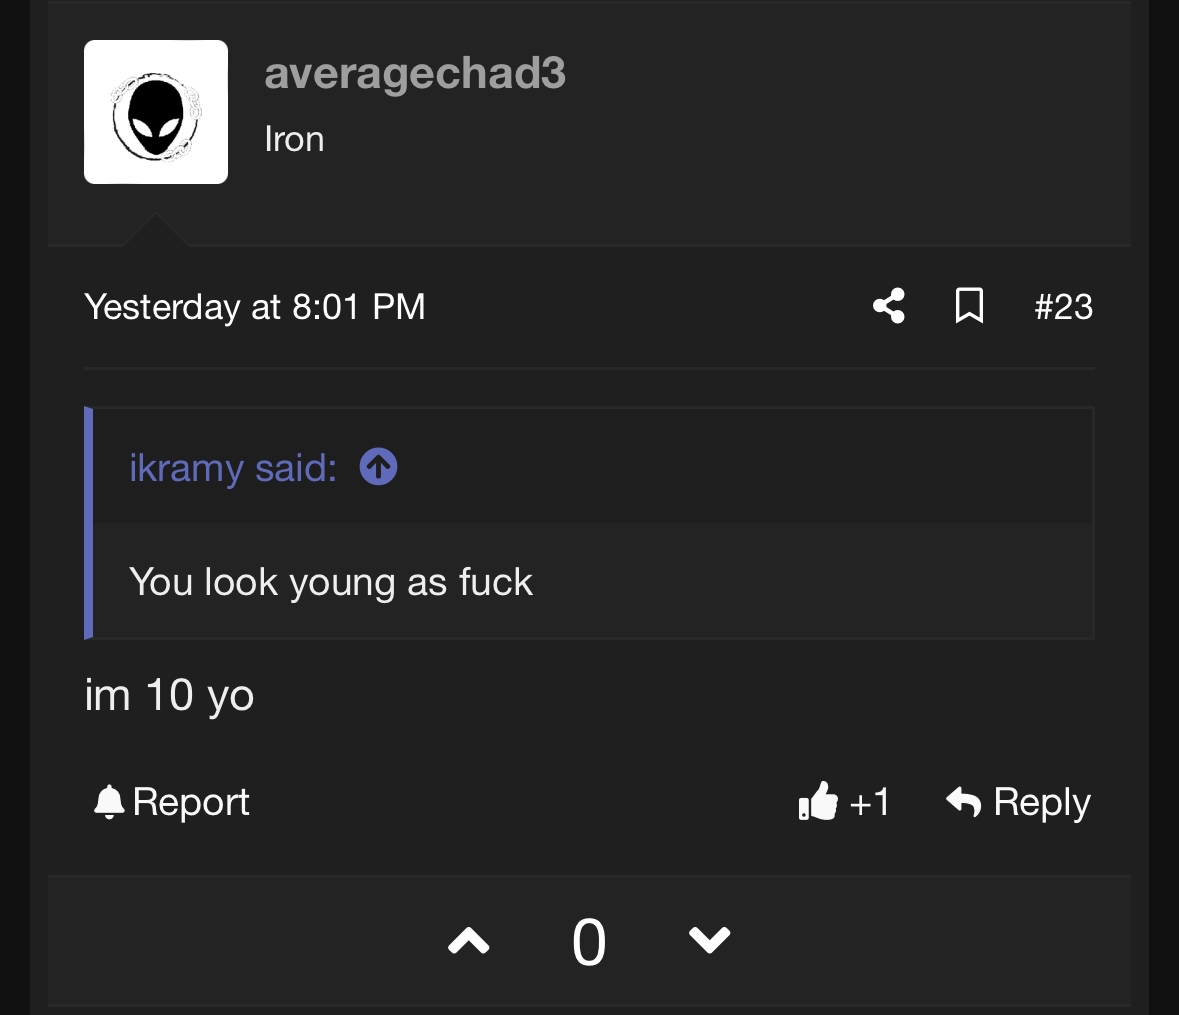Jump to quoted post via circled up-arrow

click(378, 467)
